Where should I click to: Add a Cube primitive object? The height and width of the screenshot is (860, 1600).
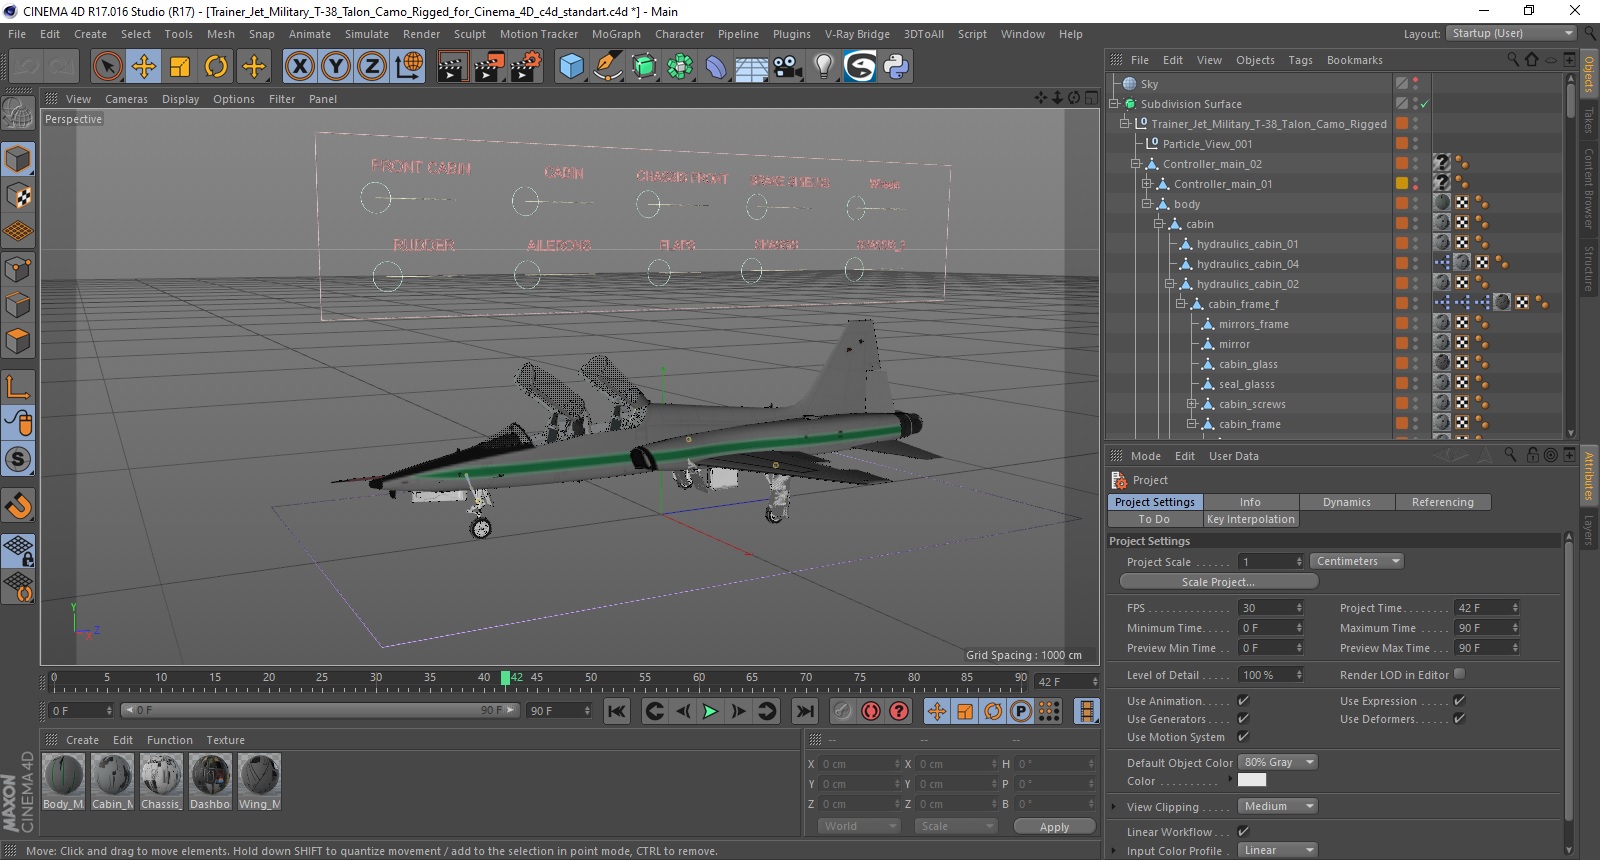coord(571,67)
